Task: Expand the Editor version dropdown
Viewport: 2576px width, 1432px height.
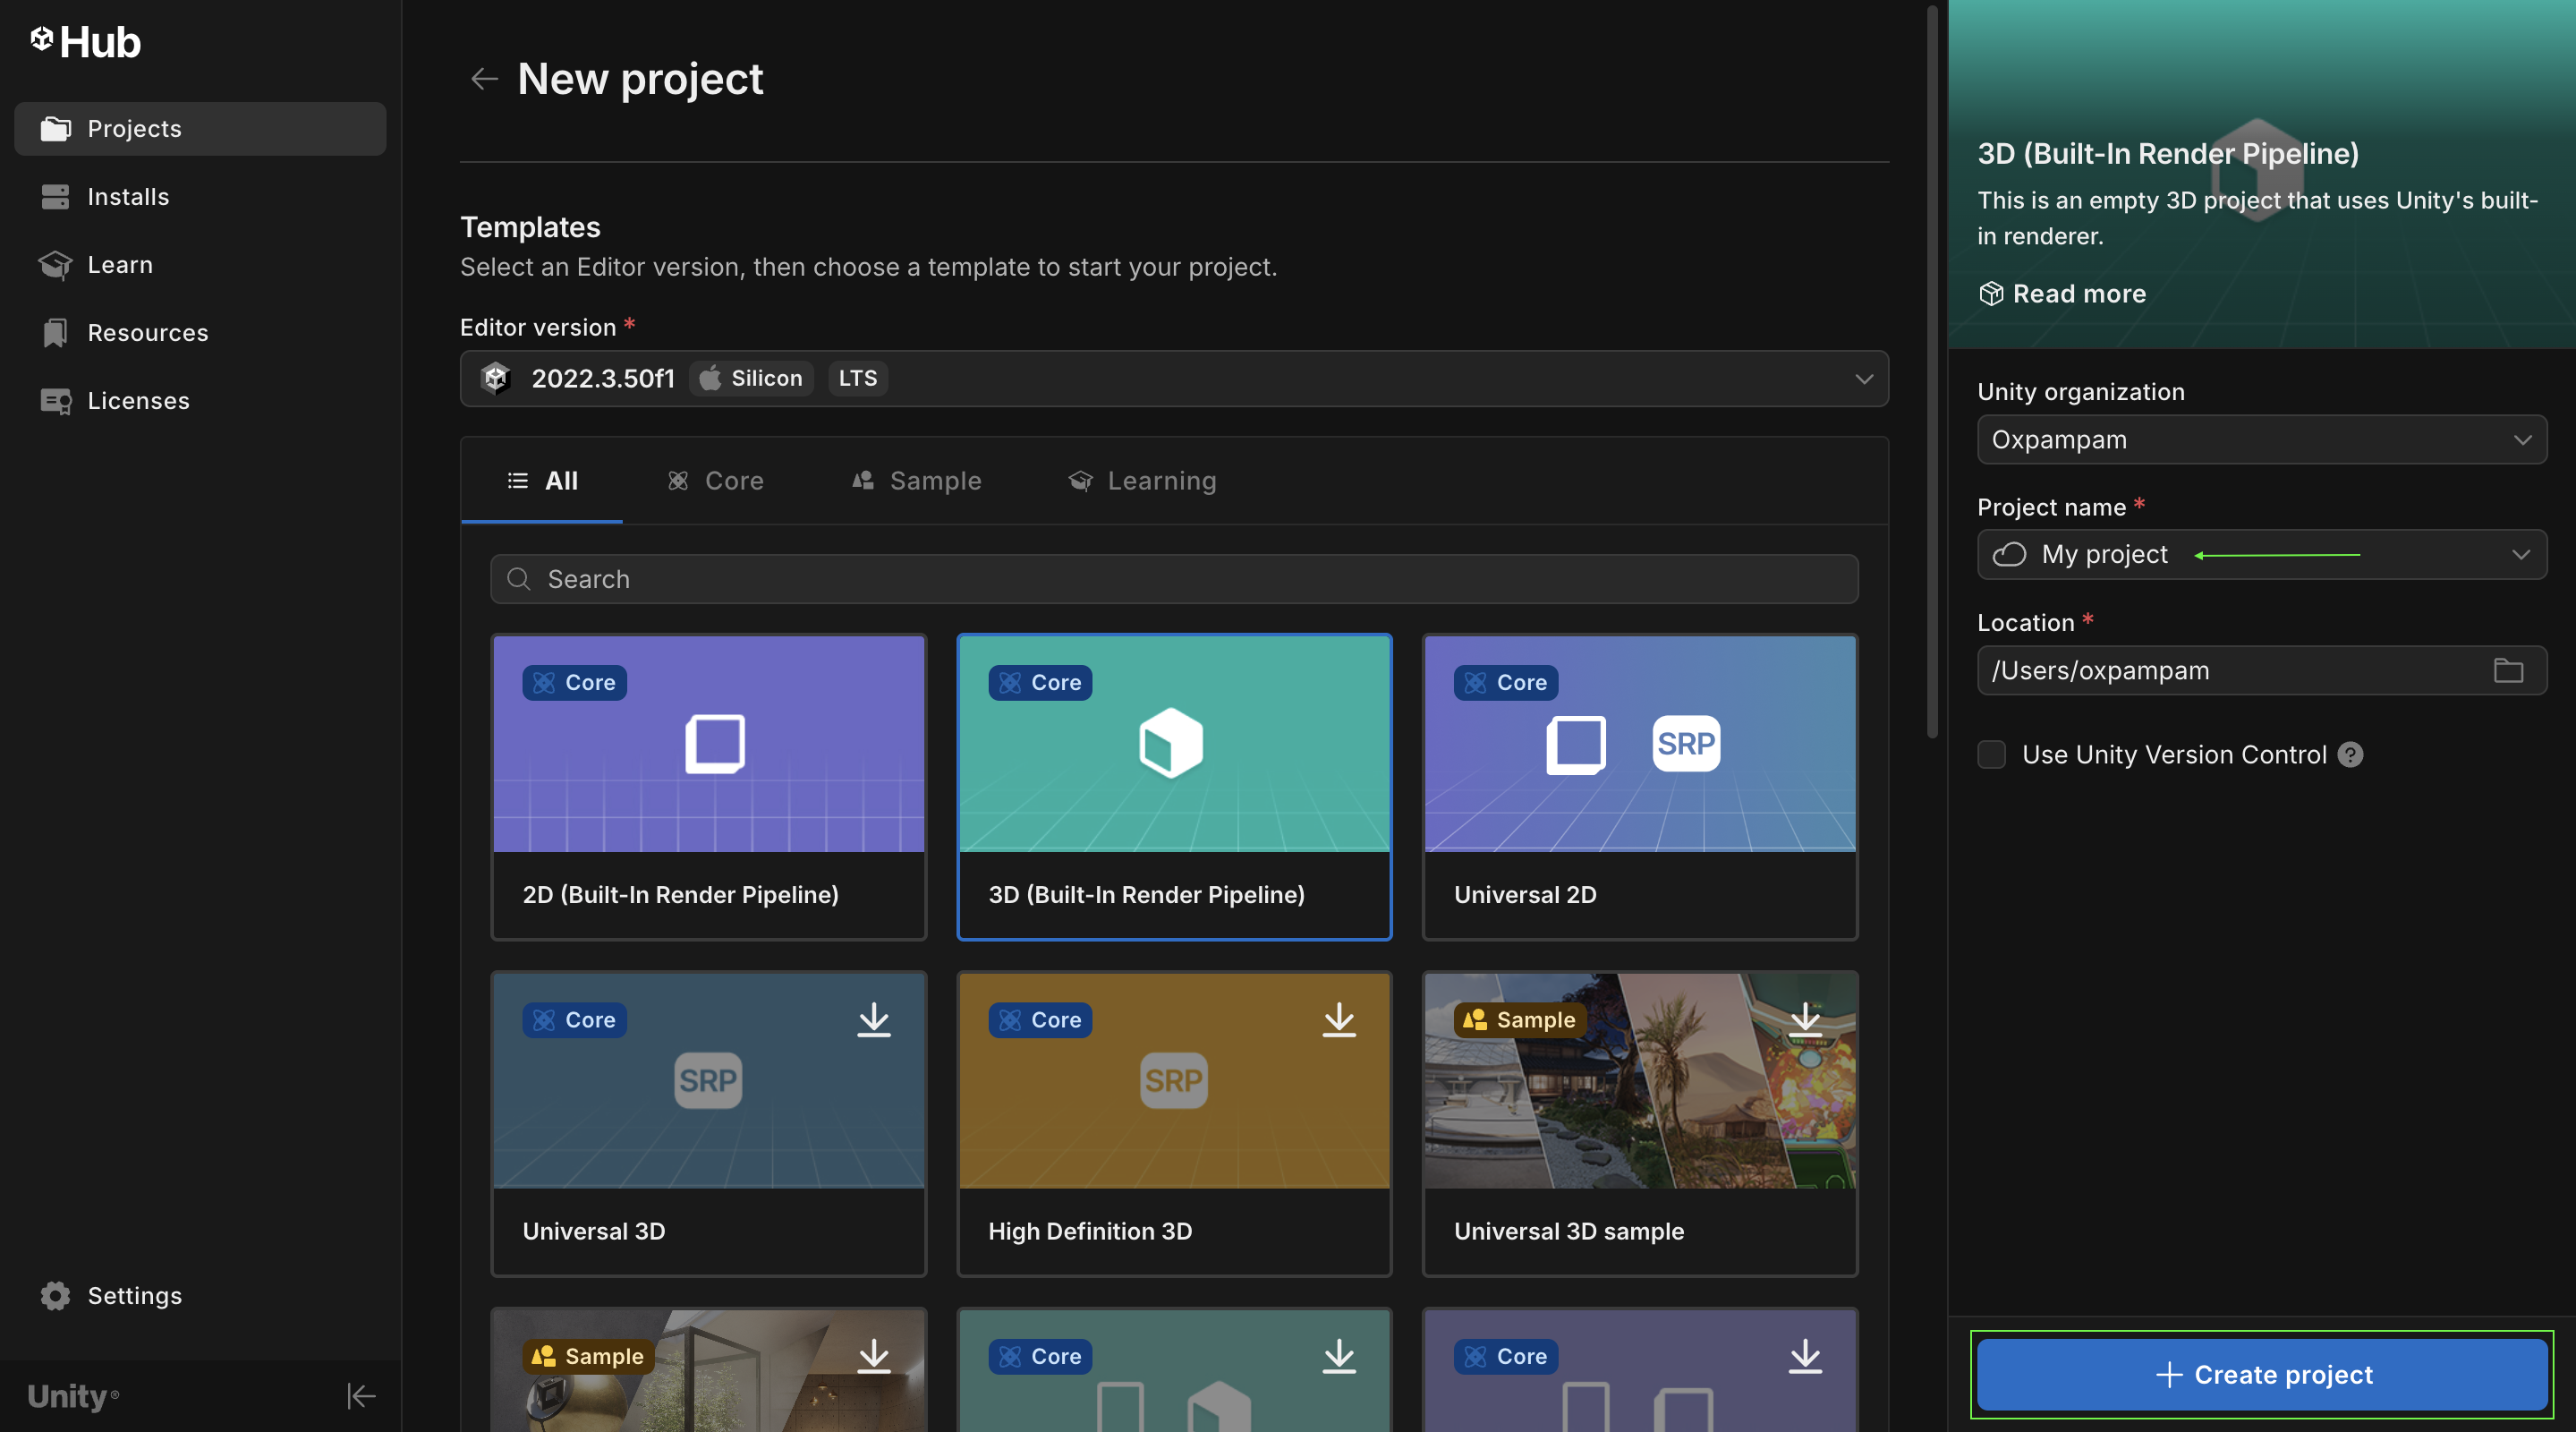Action: click(1863, 378)
